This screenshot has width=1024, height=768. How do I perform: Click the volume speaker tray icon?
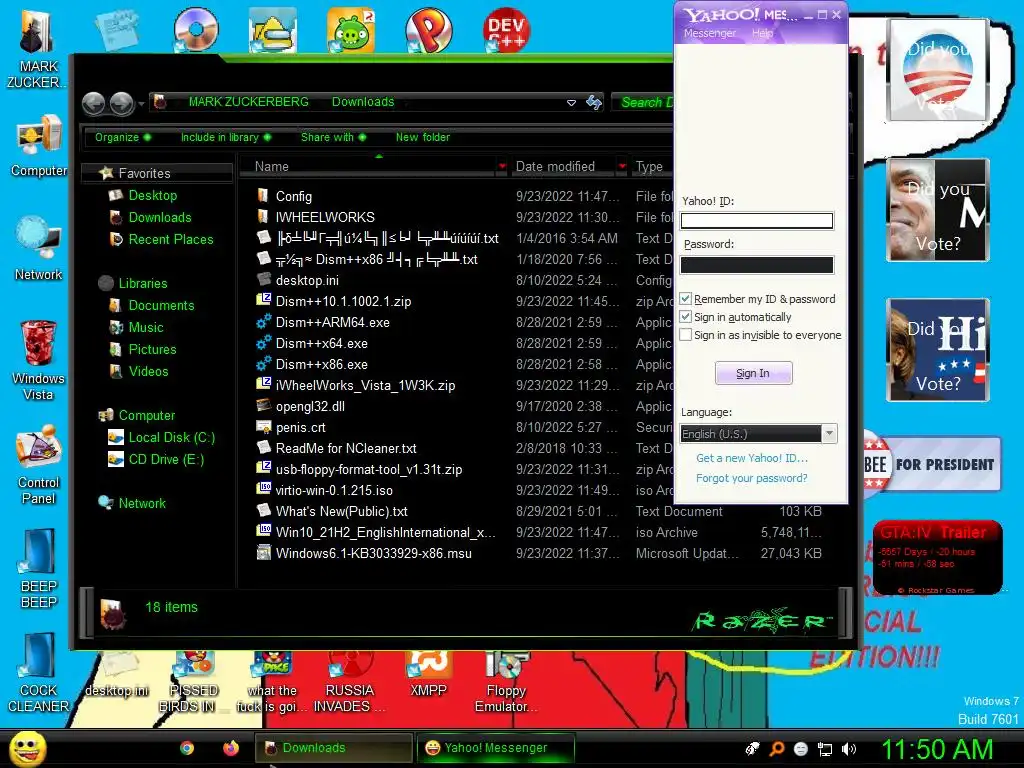pos(849,749)
